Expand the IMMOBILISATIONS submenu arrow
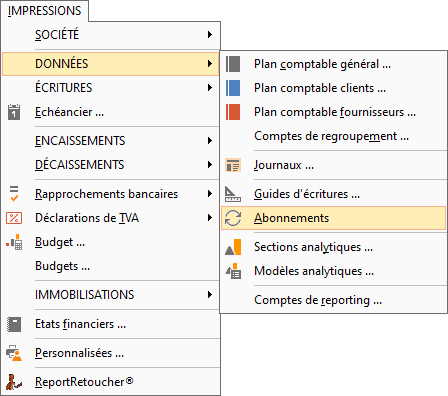 tap(210, 295)
